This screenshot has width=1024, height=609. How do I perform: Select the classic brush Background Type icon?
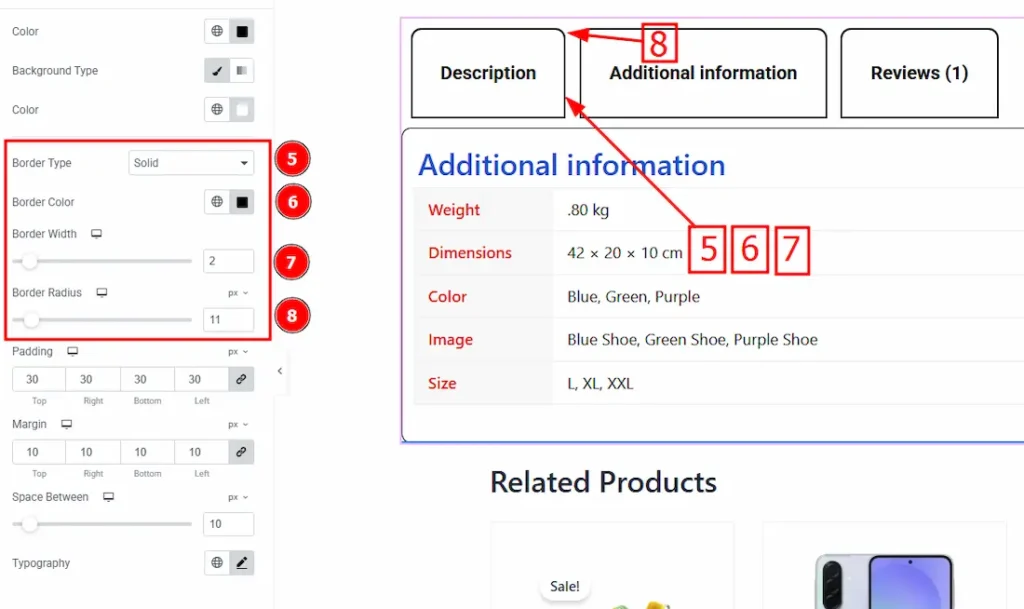pos(217,71)
